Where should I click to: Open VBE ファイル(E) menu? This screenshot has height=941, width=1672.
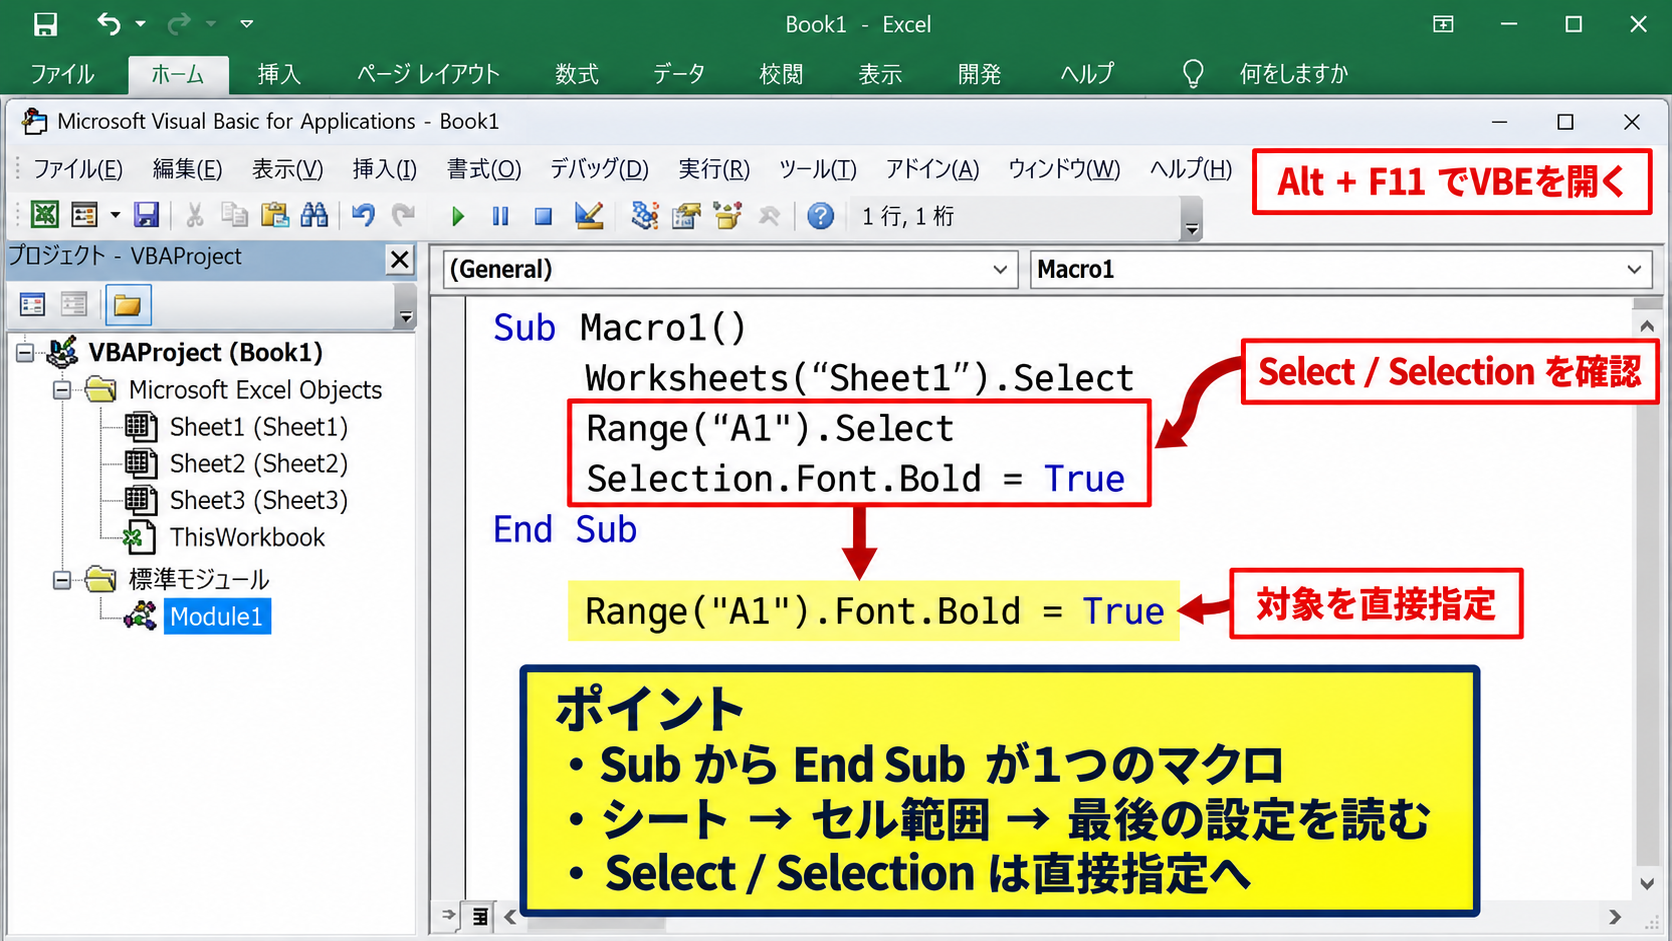coord(78,169)
